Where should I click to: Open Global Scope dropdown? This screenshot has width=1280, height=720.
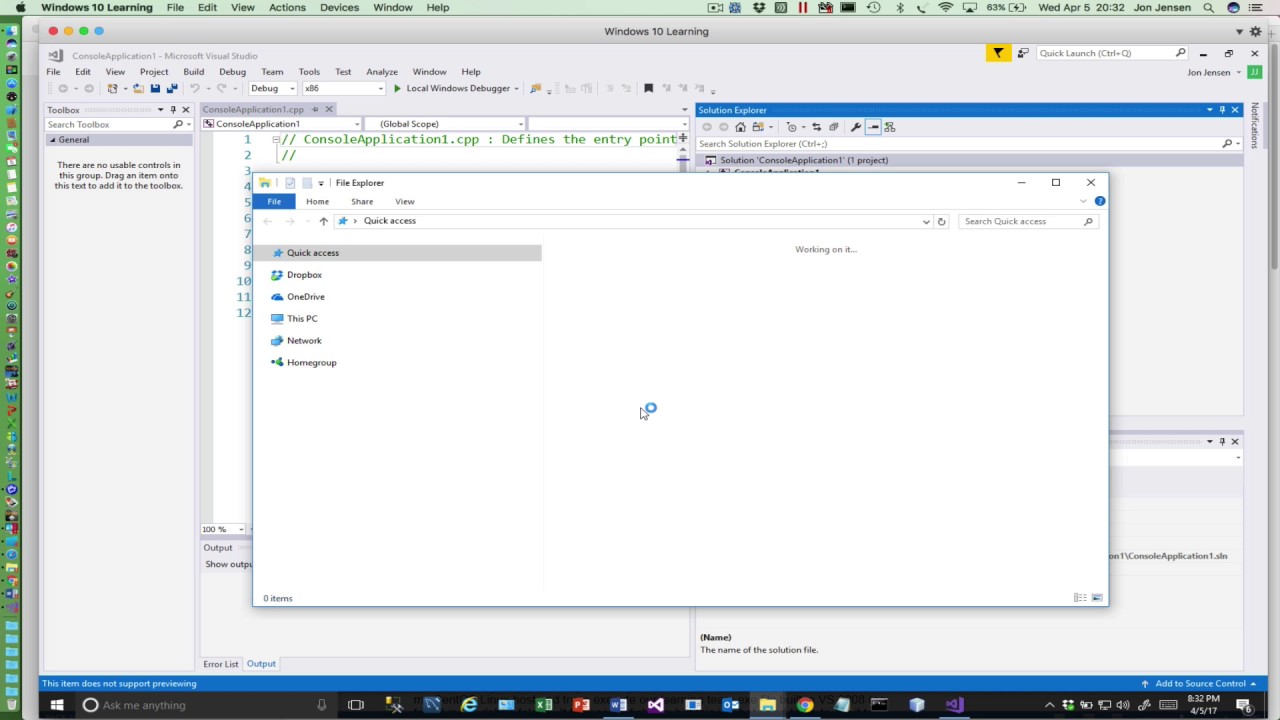pos(443,124)
